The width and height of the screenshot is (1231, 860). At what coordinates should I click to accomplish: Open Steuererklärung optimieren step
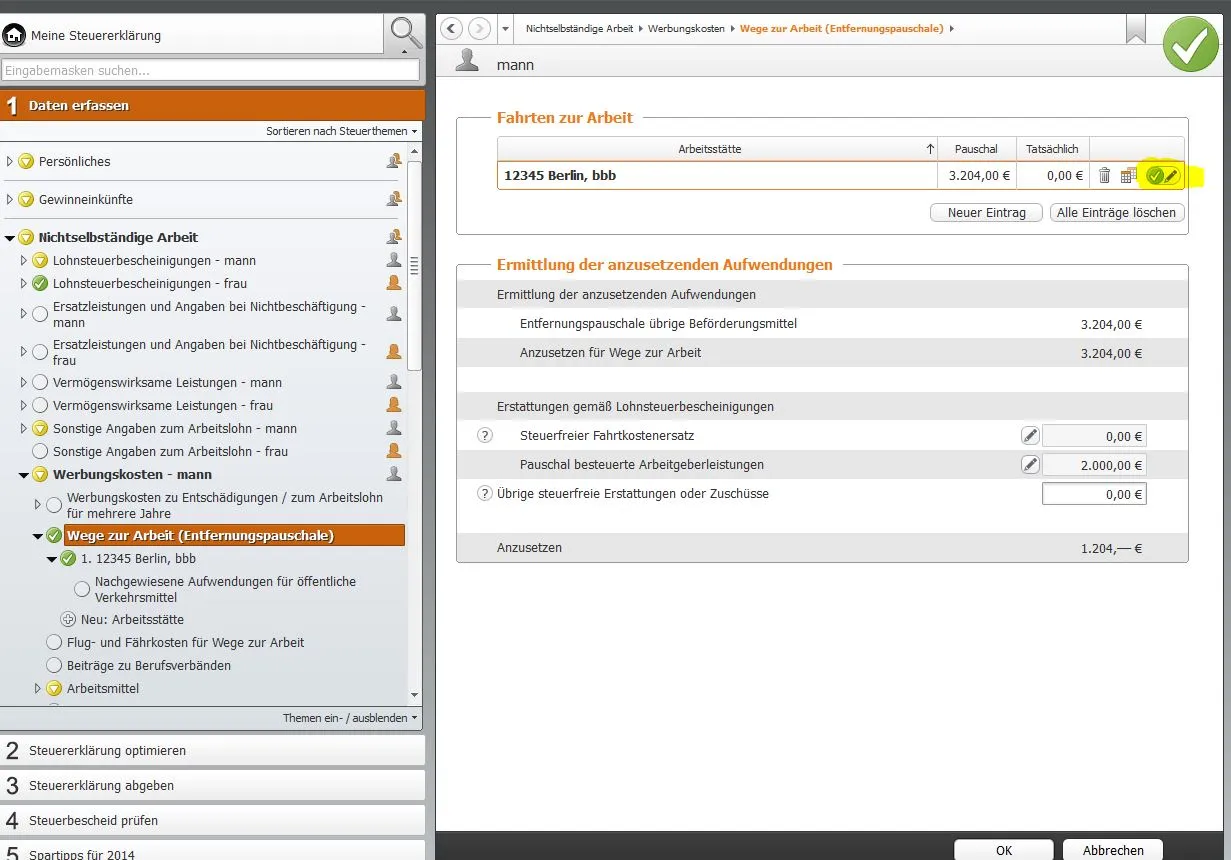[x=107, y=751]
